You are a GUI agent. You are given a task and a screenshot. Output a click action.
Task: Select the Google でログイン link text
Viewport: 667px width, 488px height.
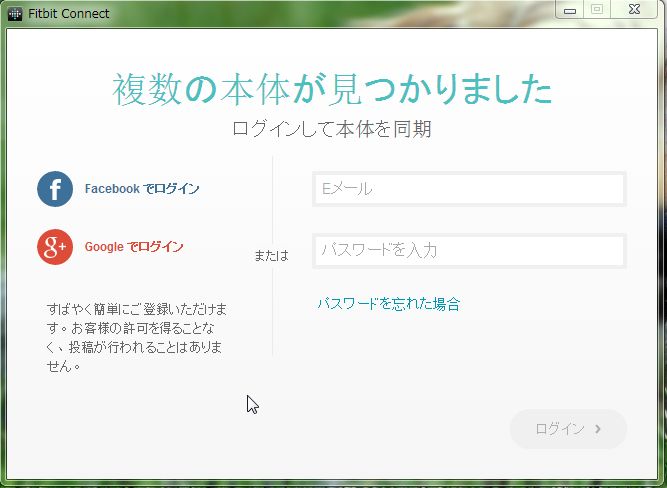[x=134, y=246]
